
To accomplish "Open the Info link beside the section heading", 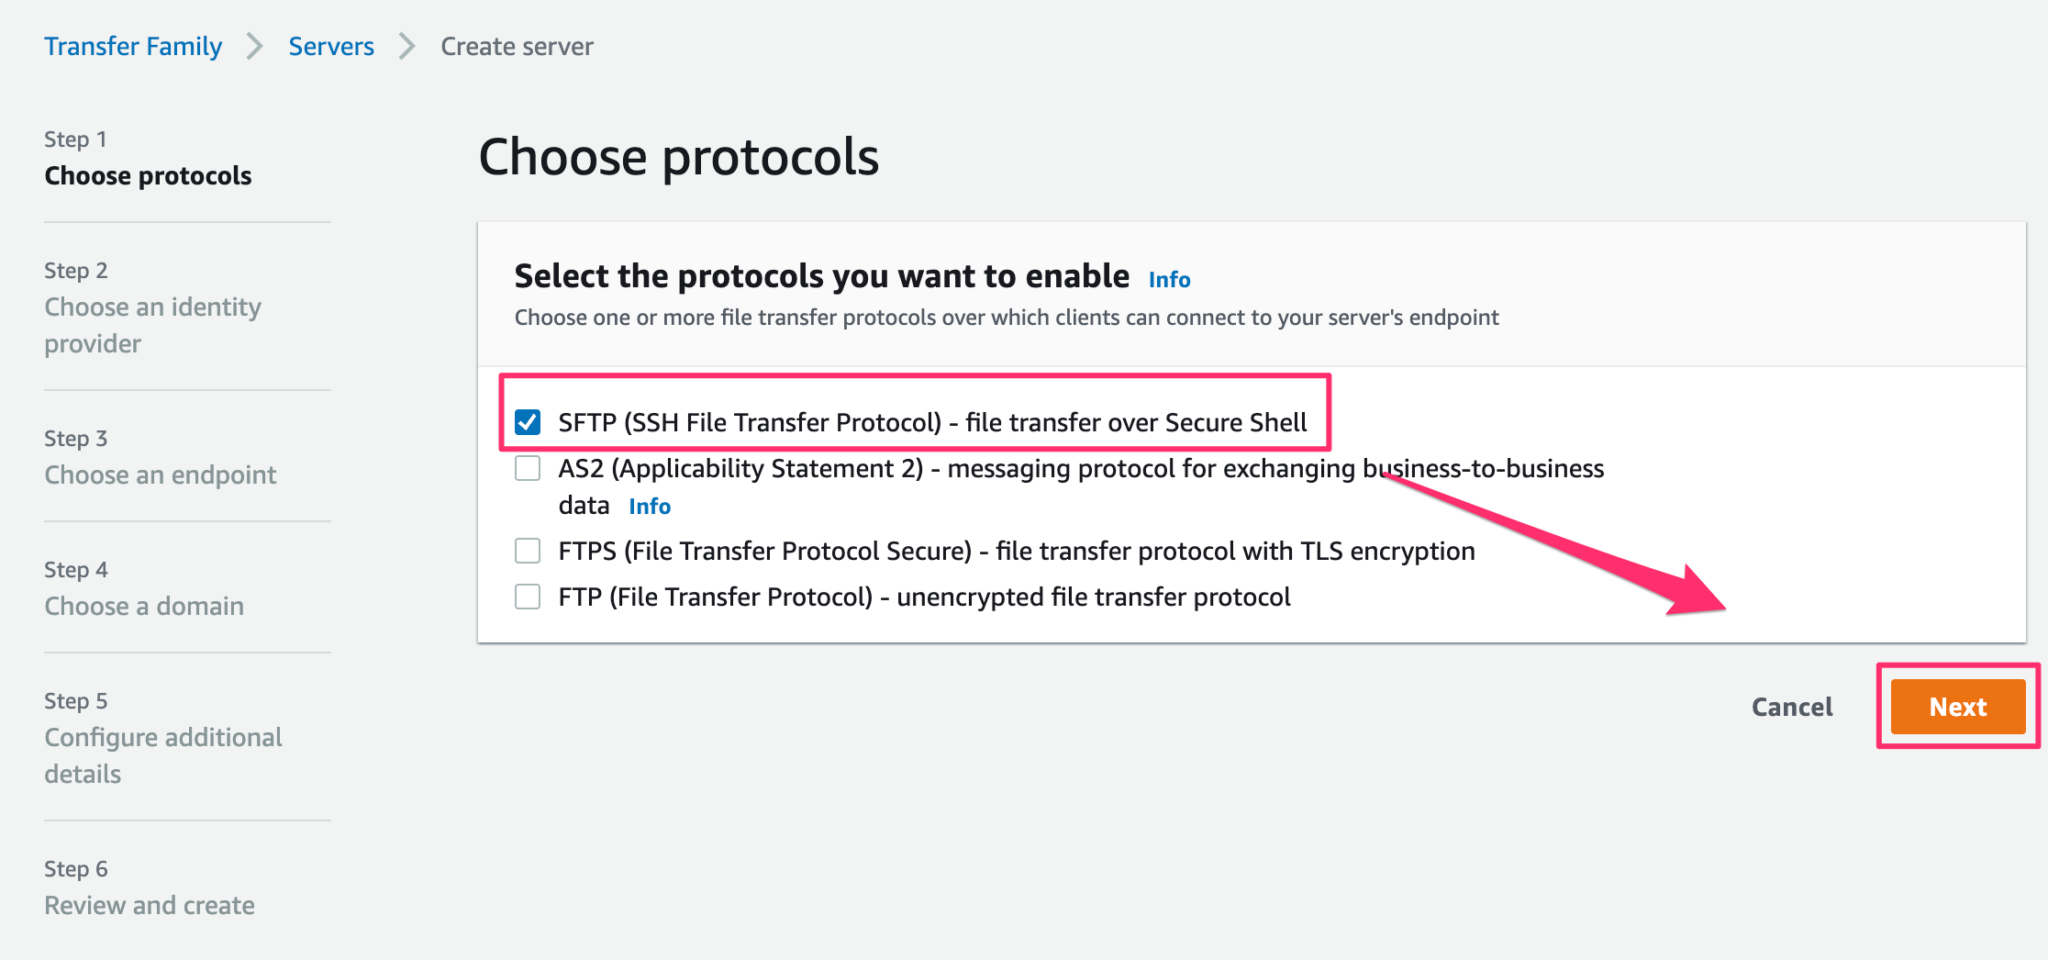I will coord(1168,280).
